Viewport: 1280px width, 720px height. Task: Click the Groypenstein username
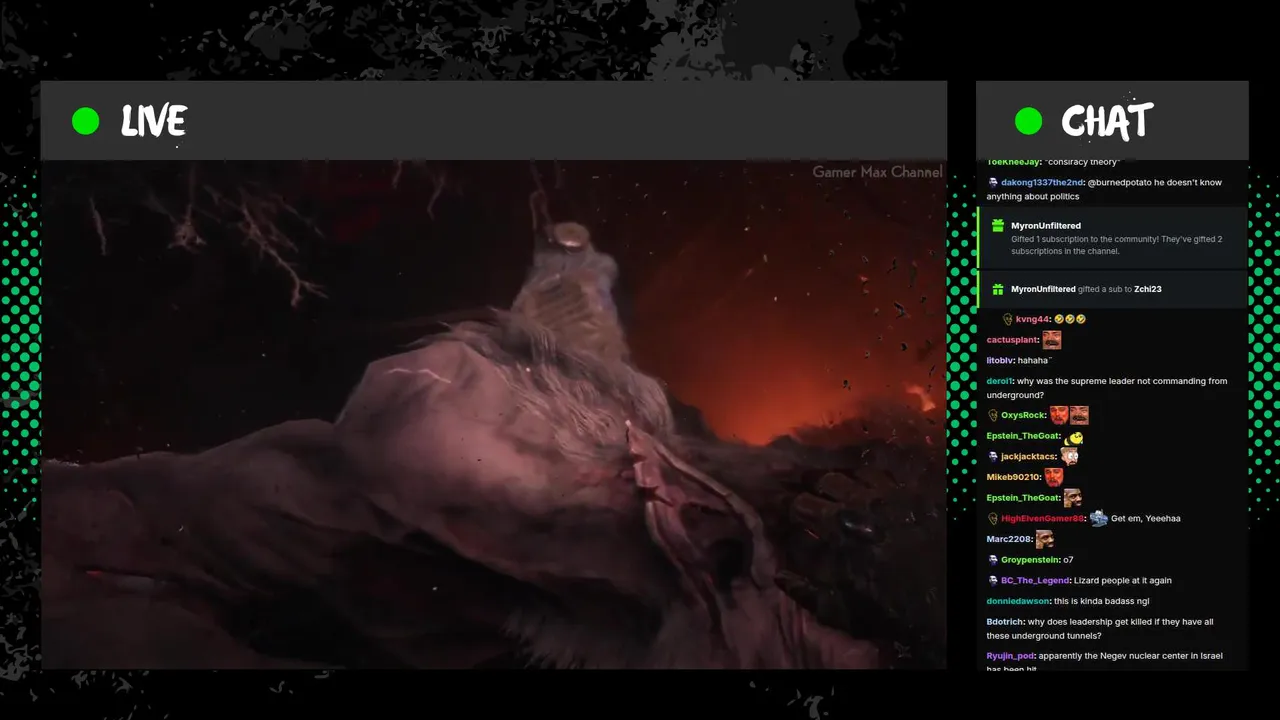pyautogui.click(x=1030, y=560)
